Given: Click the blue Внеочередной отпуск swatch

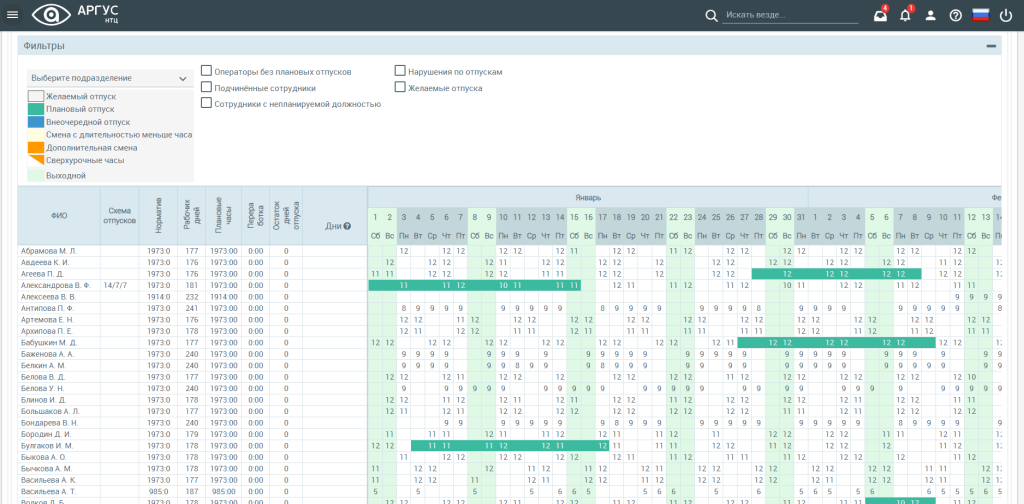Looking at the screenshot, I should coord(36,122).
